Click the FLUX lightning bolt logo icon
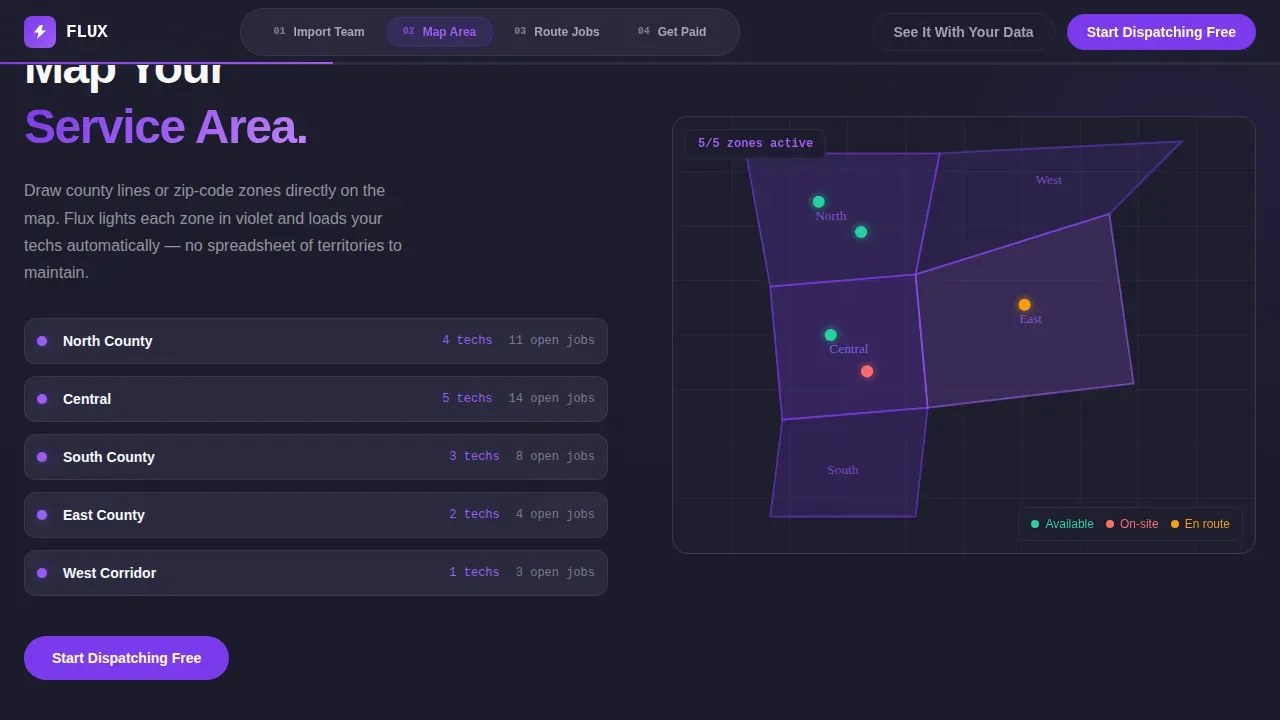The height and width of the screenshot is (720, 1280). point(40,32)
